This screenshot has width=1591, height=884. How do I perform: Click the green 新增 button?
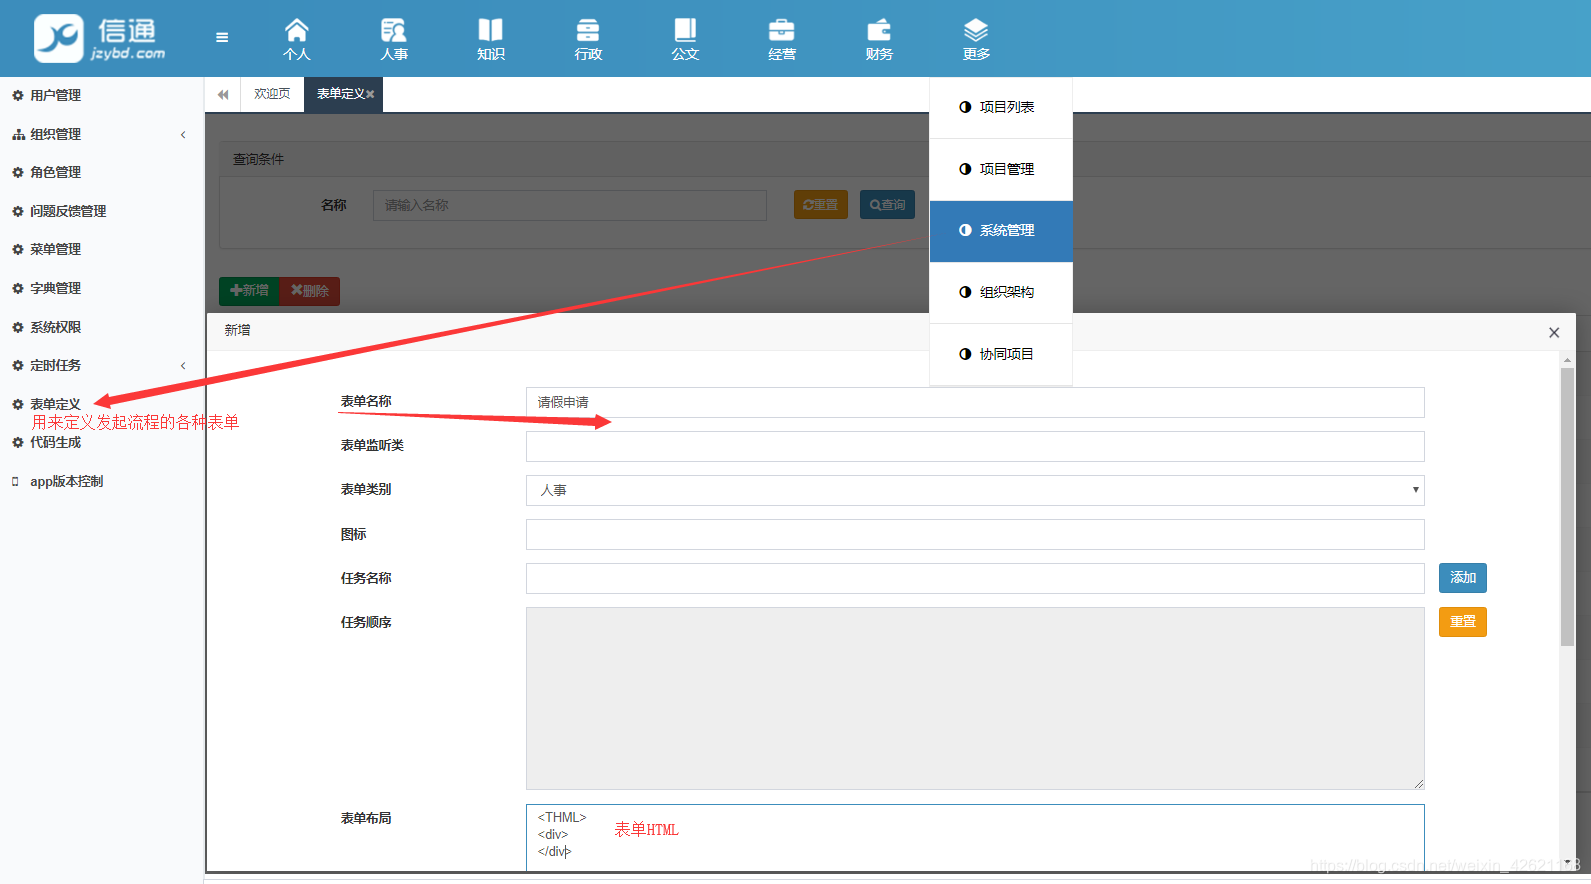point(249,291)
